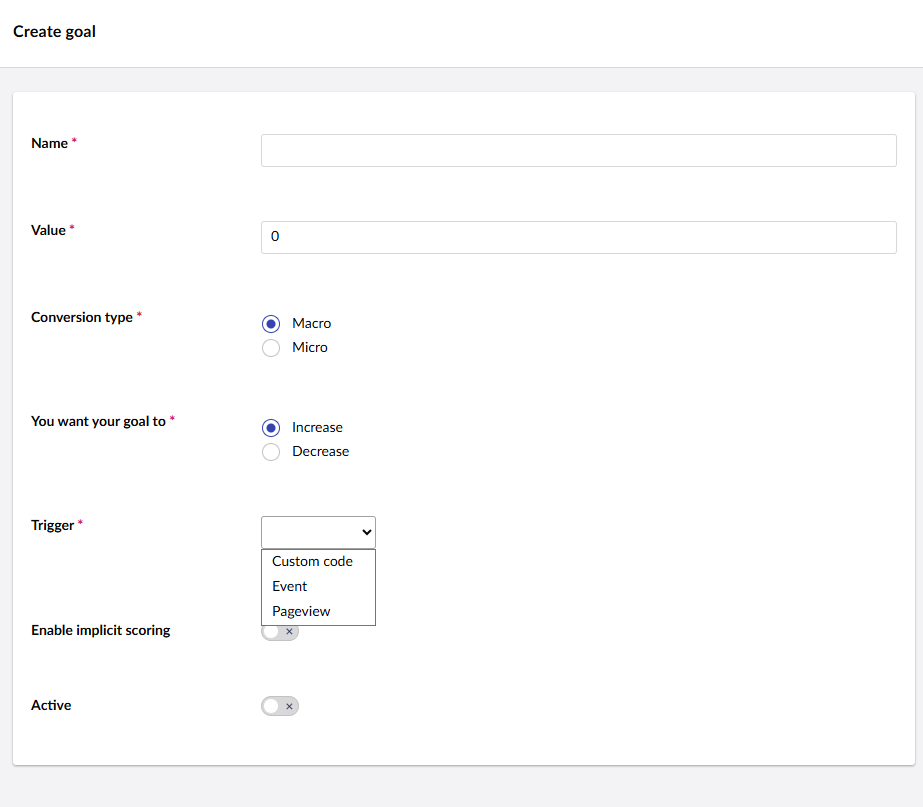Choose Custom code from the Trigger list
Viewport: 923px width, 807px height.
click(312, 562)
